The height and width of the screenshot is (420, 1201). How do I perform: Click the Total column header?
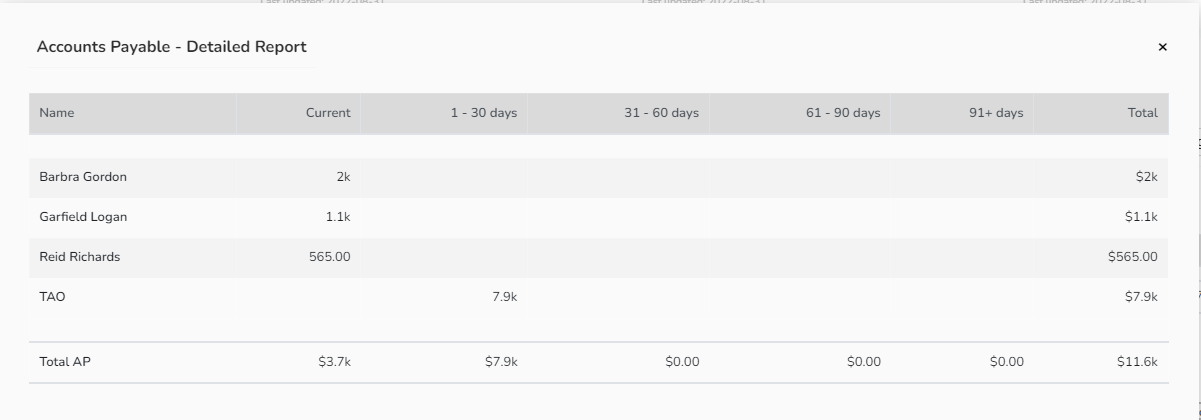(x=1143, y=113)
